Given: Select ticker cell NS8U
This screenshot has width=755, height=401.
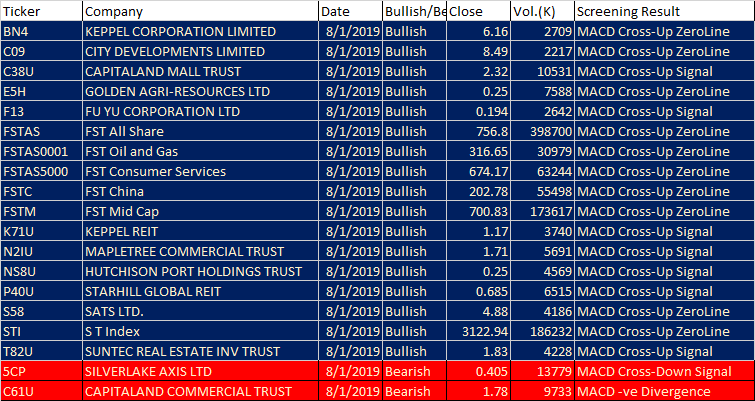Looking at the screenshot, I should coord(41,272).
